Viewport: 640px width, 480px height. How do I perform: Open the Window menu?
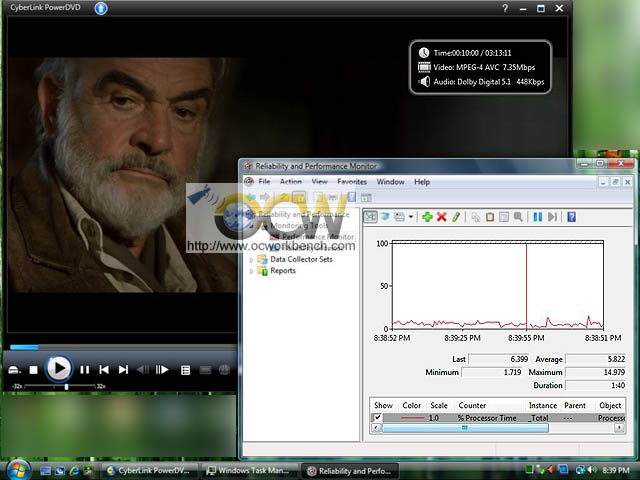click(x=390, y=182)
